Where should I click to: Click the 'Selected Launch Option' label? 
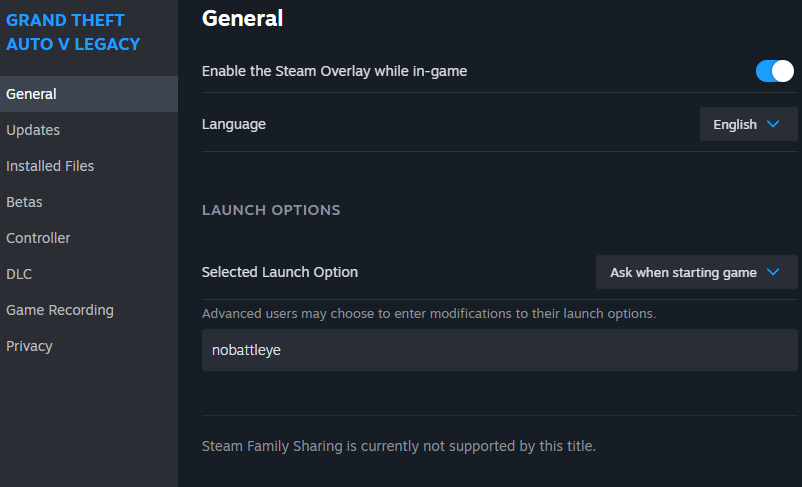click(x=280, y=272)
